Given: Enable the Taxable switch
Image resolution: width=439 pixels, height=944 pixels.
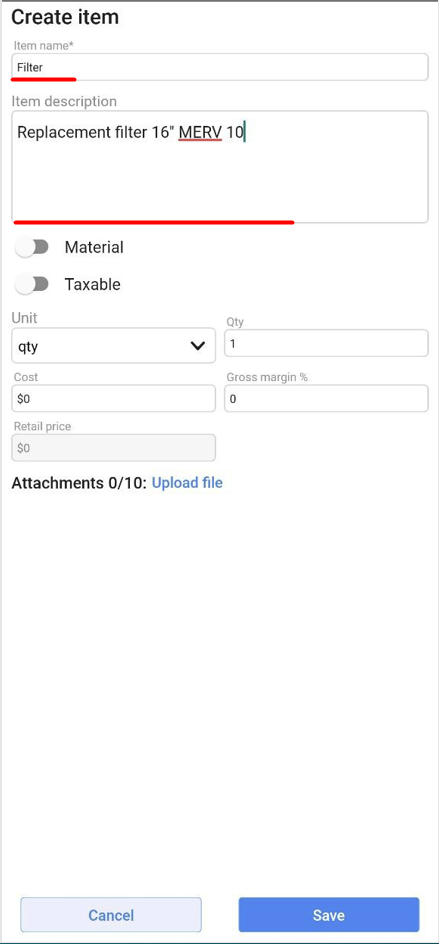Looking at the screenshot, I should [32, 284].
